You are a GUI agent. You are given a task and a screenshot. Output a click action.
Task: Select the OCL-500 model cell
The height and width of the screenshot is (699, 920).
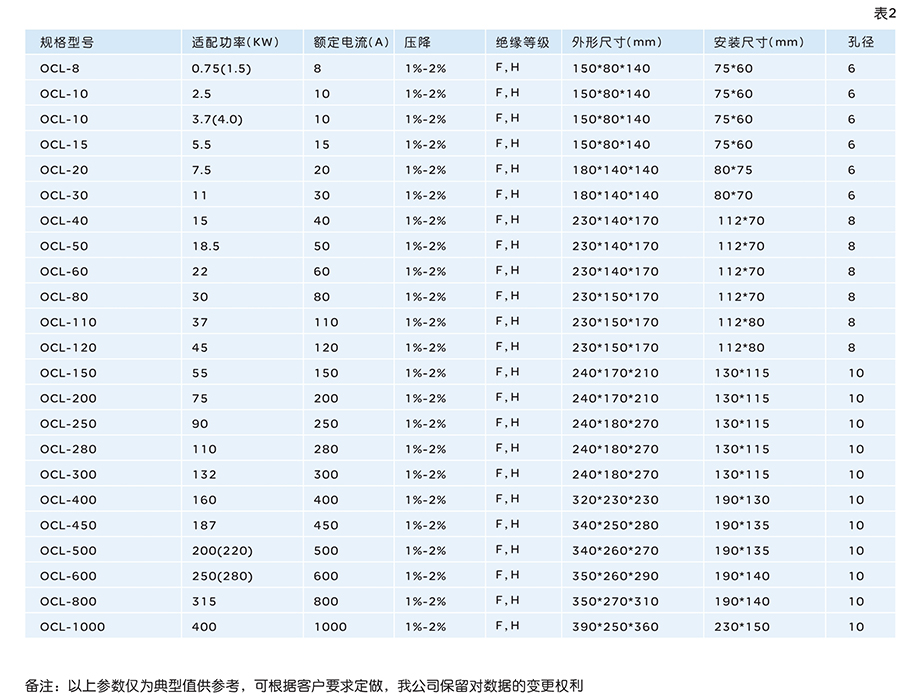68,550
